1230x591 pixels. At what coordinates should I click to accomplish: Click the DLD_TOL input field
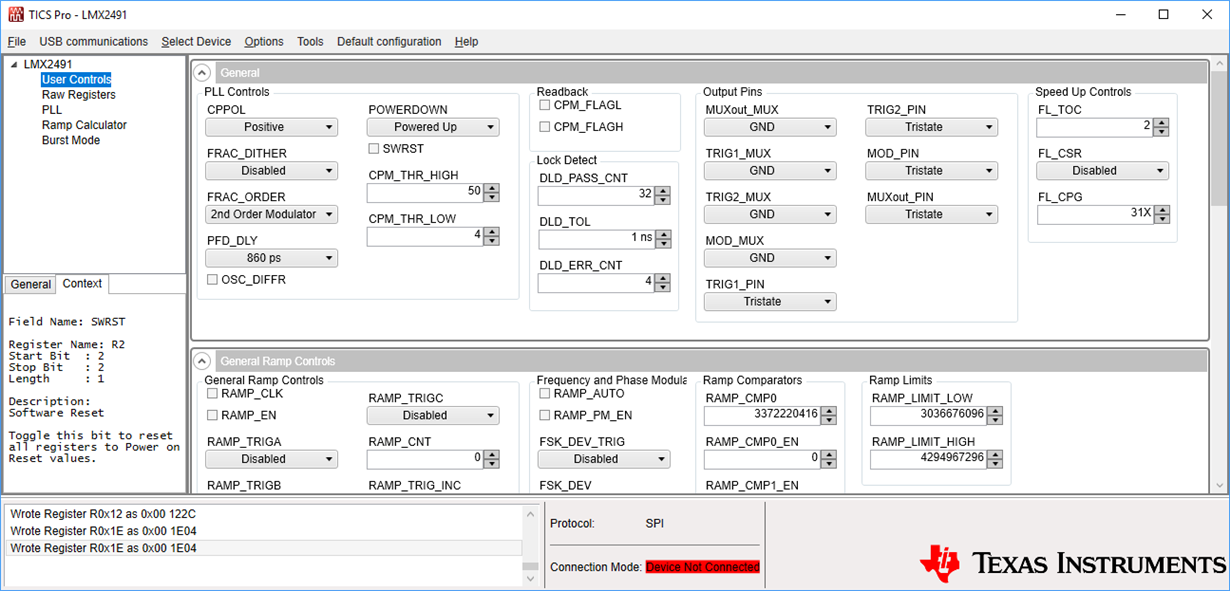pos(597,239)
